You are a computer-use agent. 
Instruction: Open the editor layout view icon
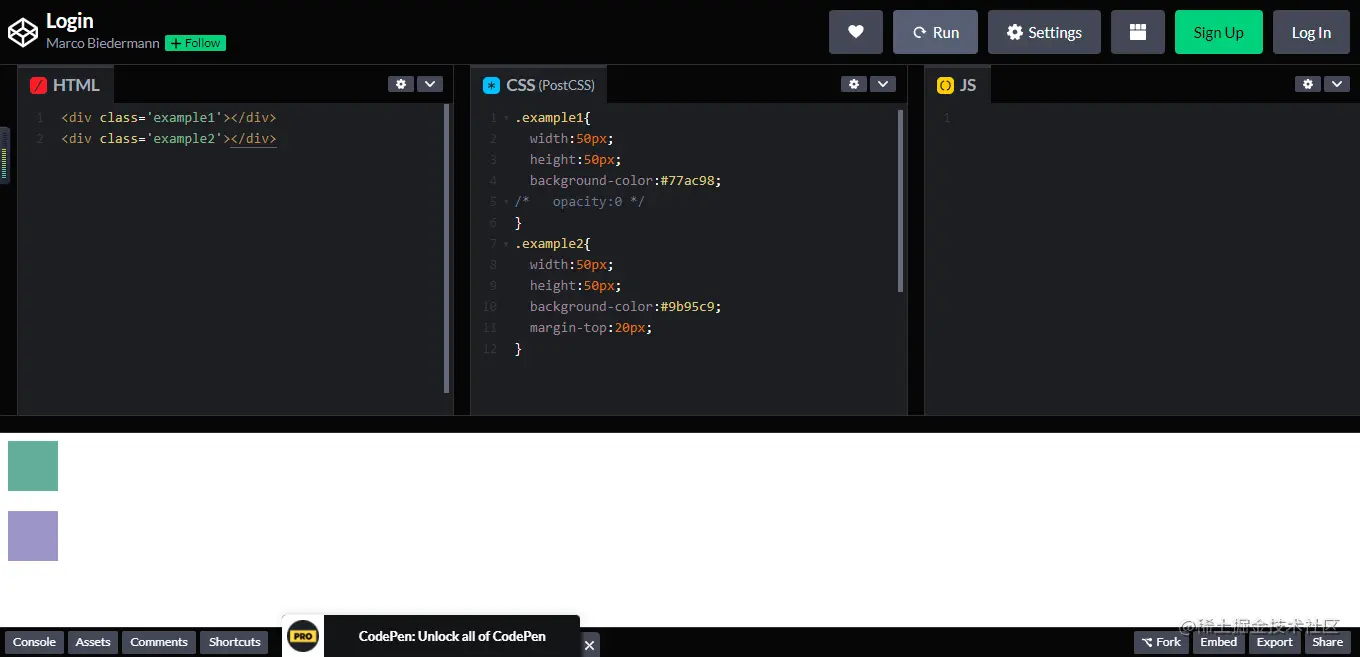click(x=1138, y=32)
